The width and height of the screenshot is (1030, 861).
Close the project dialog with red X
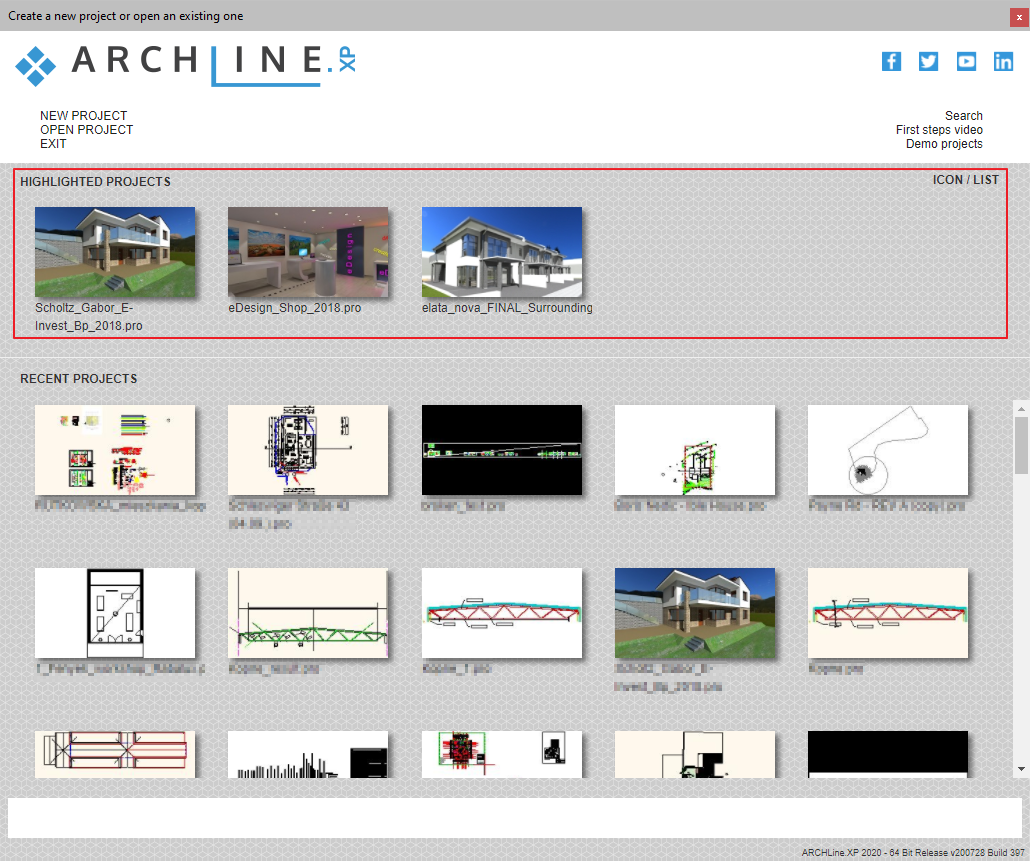coord(1019,18)
